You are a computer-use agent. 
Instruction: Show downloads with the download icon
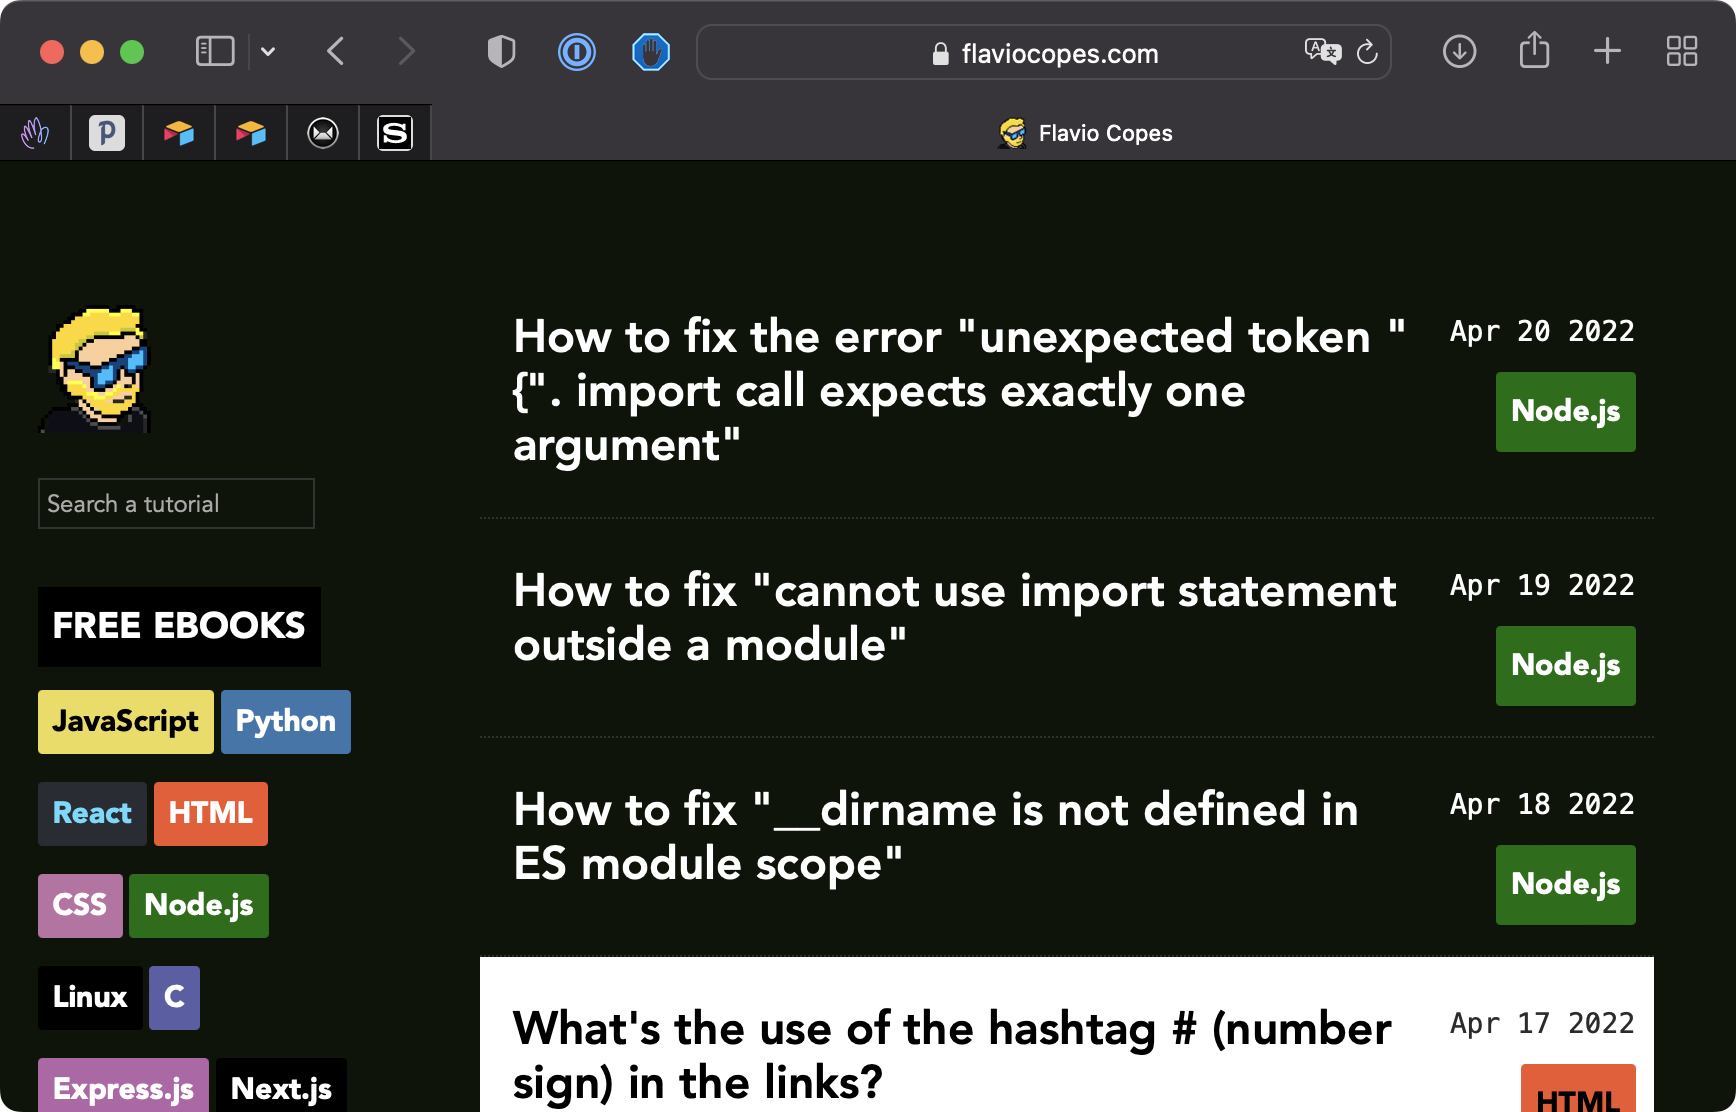coord(1459,51)
